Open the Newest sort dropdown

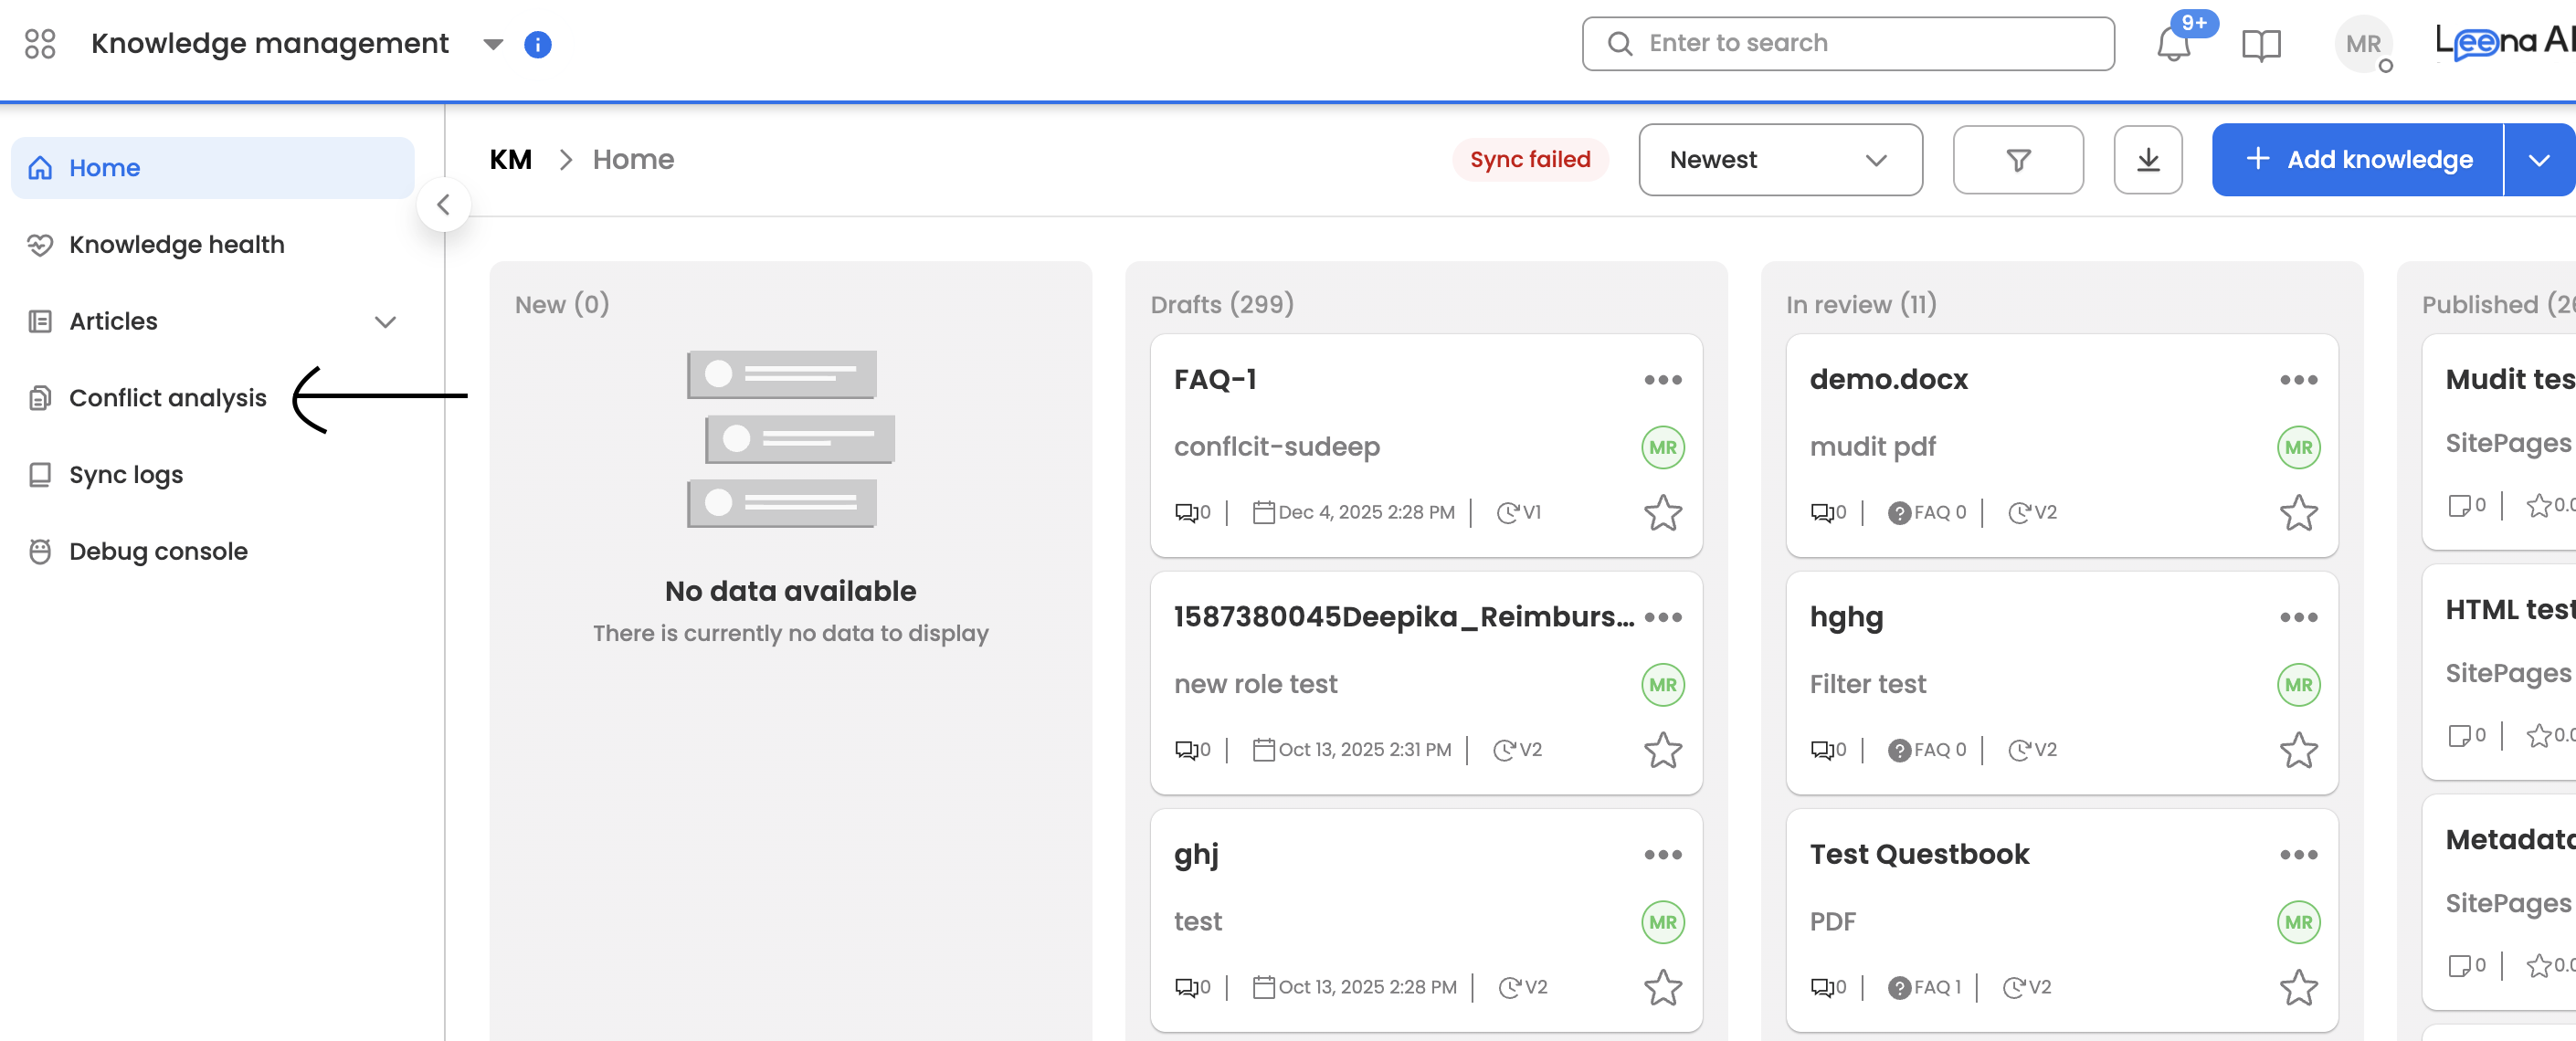click(1779, 160)
